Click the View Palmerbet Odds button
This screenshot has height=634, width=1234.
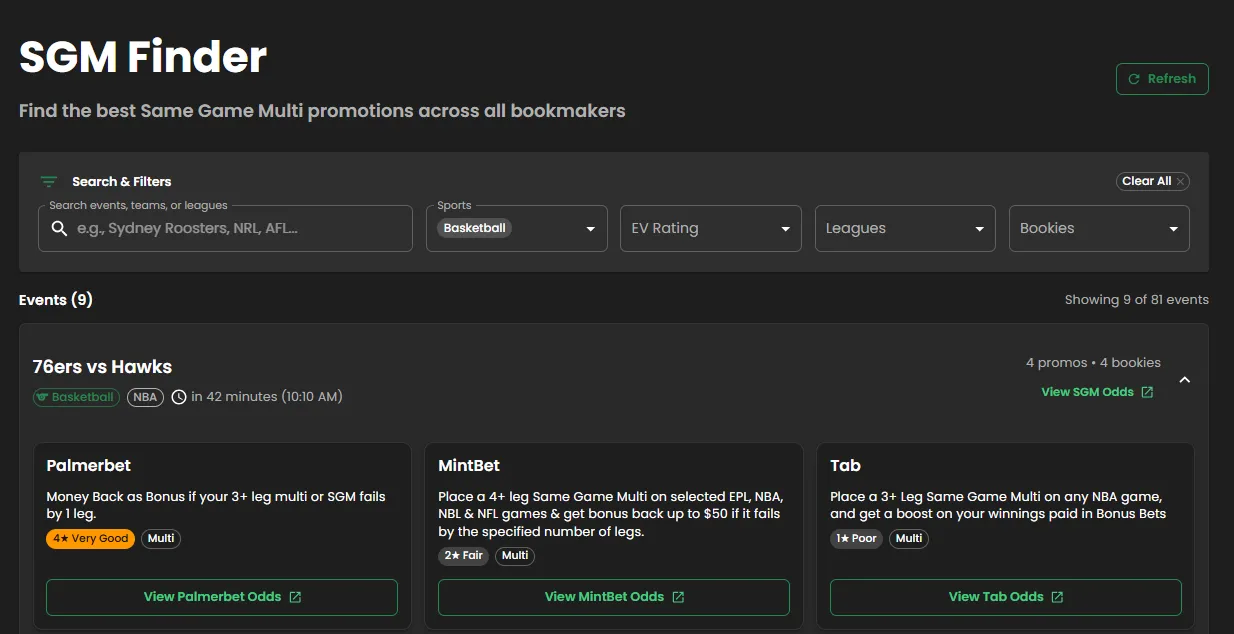click(x=221, y=596)
